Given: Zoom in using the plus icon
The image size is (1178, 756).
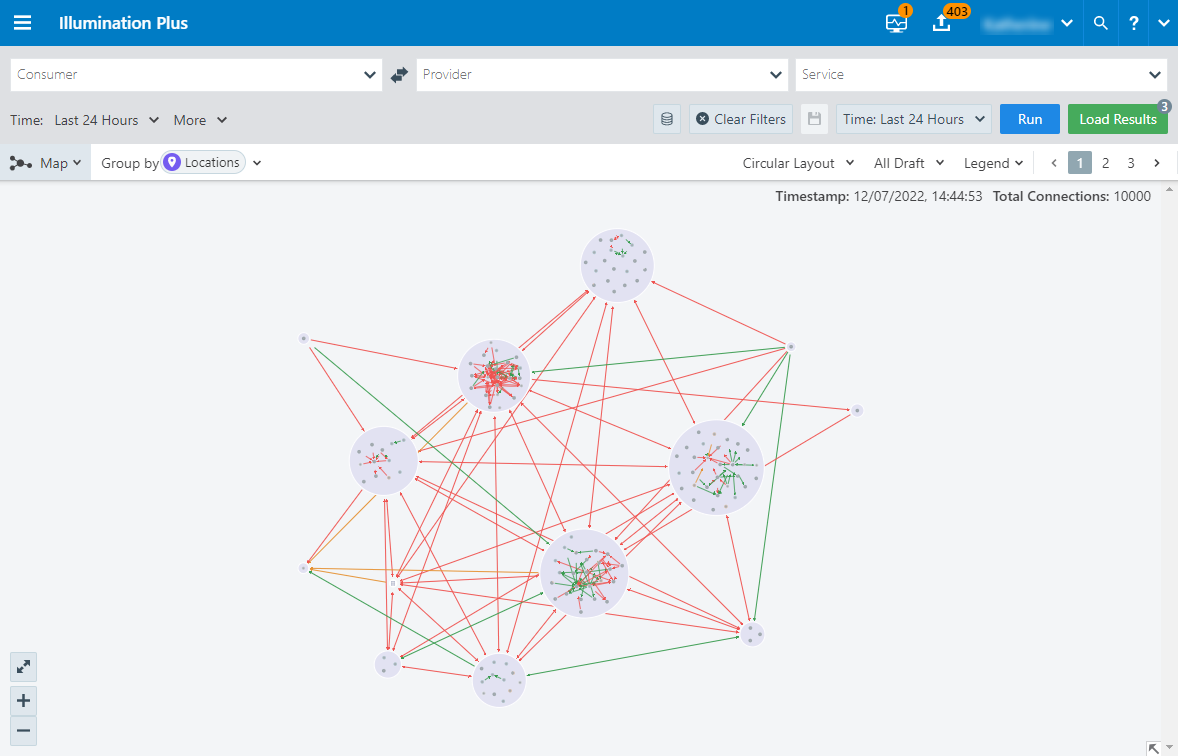Looking at the screenshot, I should (x=23, y=701).
